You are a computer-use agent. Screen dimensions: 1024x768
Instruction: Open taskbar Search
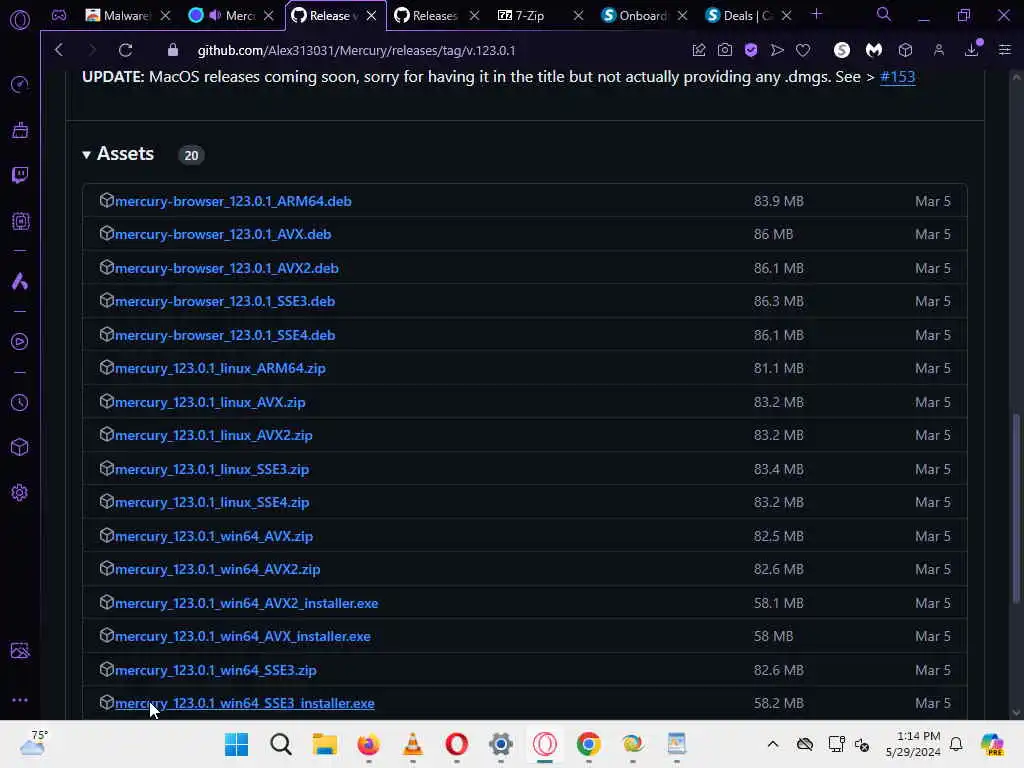click(281, 744)
